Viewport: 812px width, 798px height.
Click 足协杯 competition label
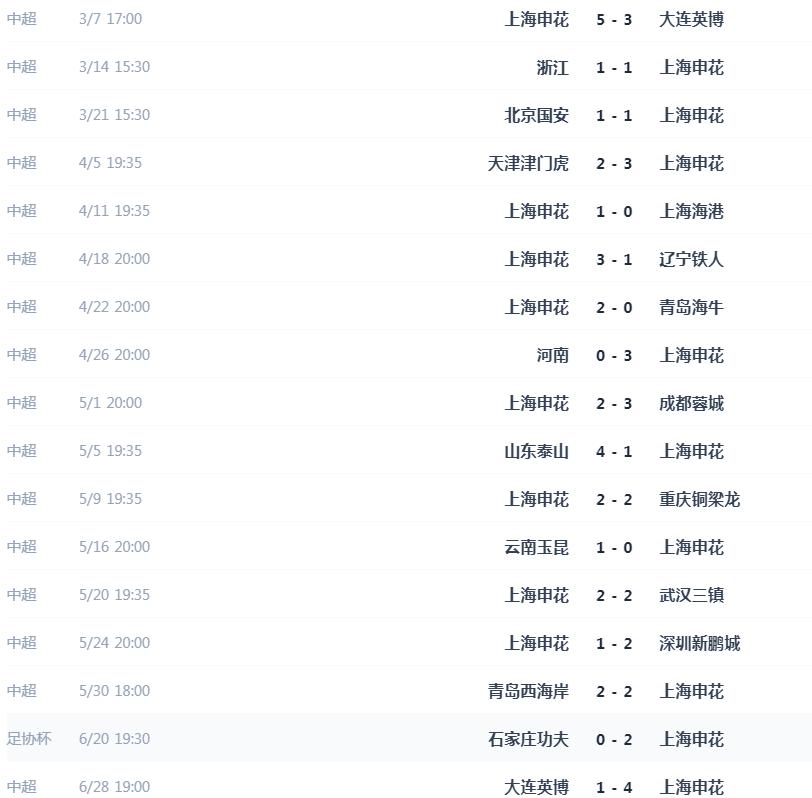tap(29, 738)
